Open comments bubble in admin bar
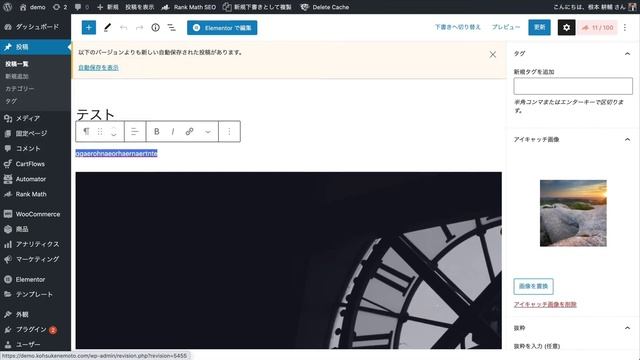 [x=82, y=7]
